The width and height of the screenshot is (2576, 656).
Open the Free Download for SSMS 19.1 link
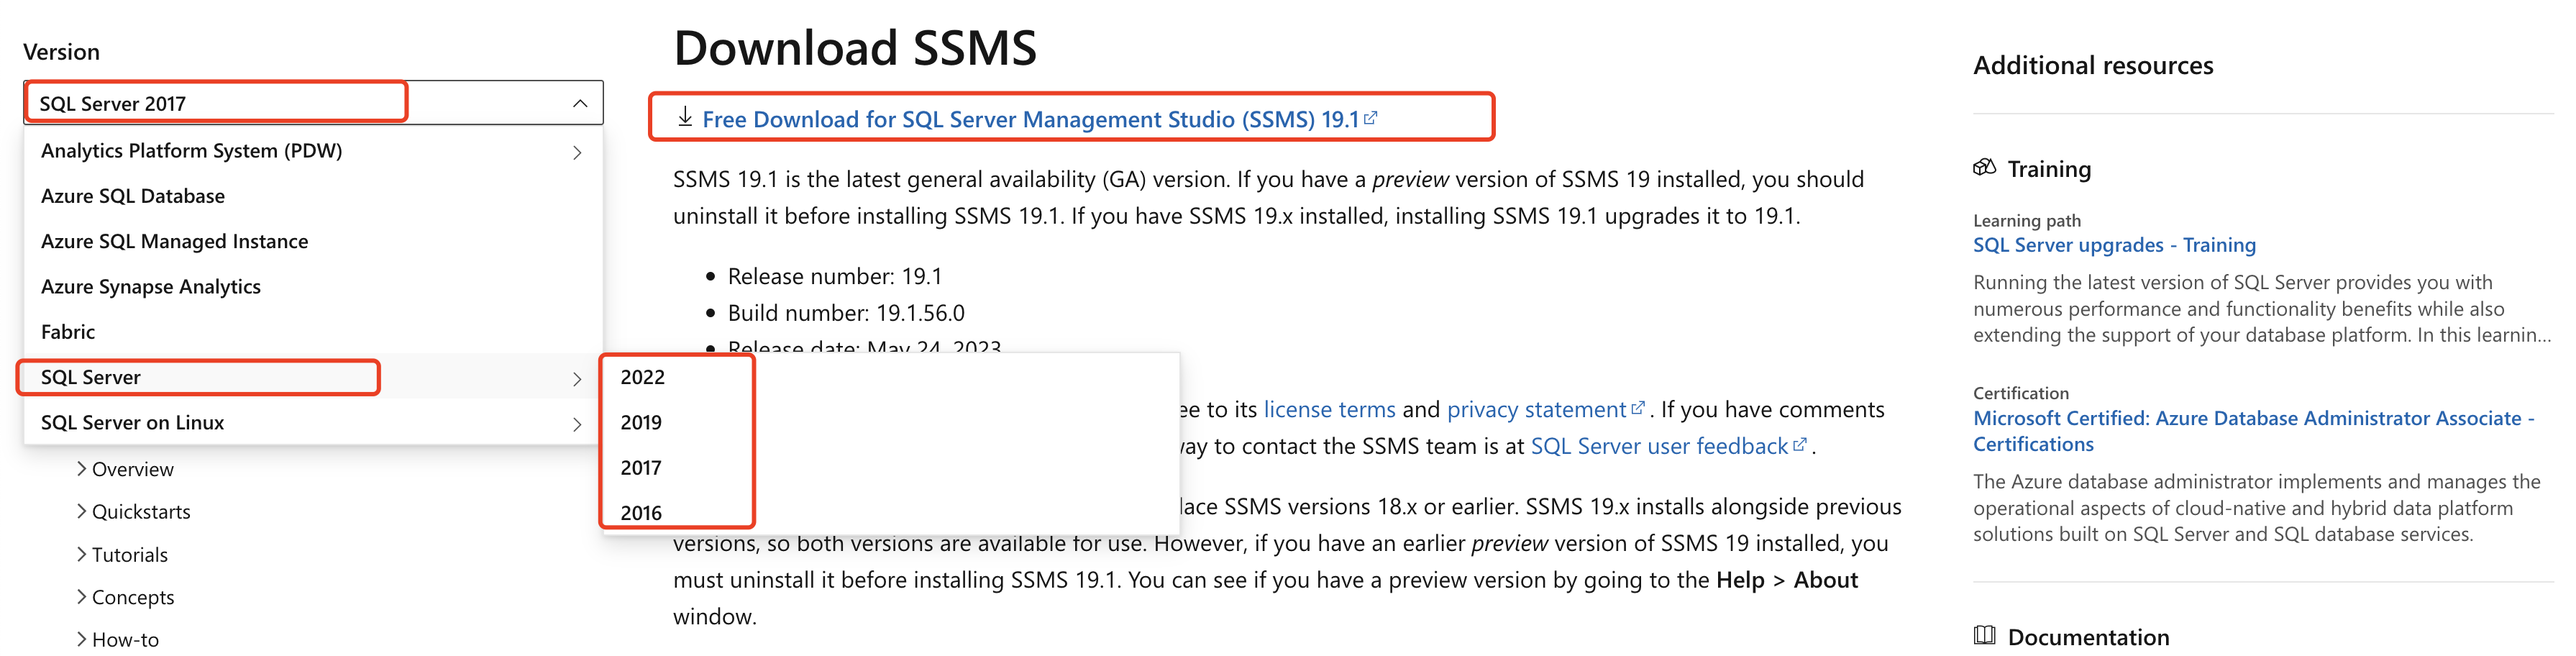pyautogui.click(x=1030, y=119)
